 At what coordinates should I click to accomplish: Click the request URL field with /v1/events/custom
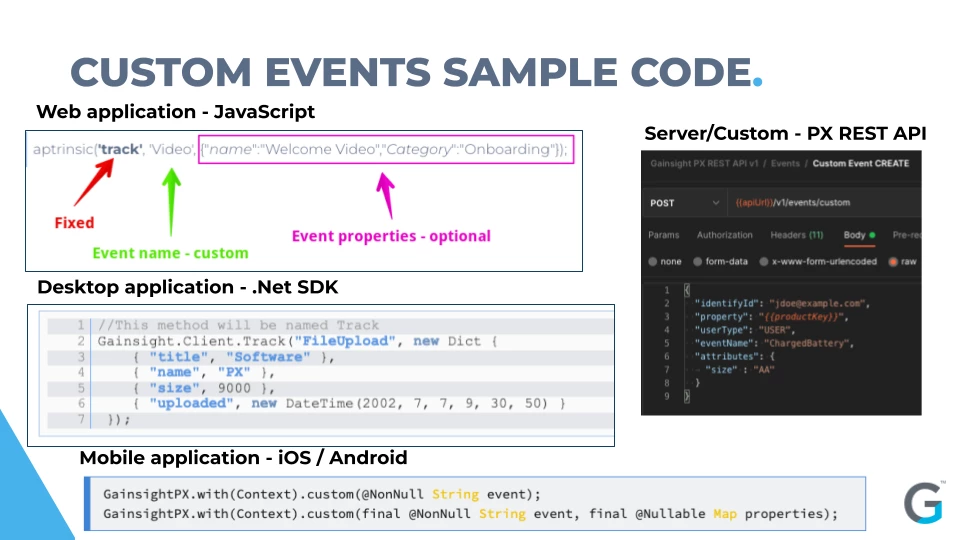[824, 203]
